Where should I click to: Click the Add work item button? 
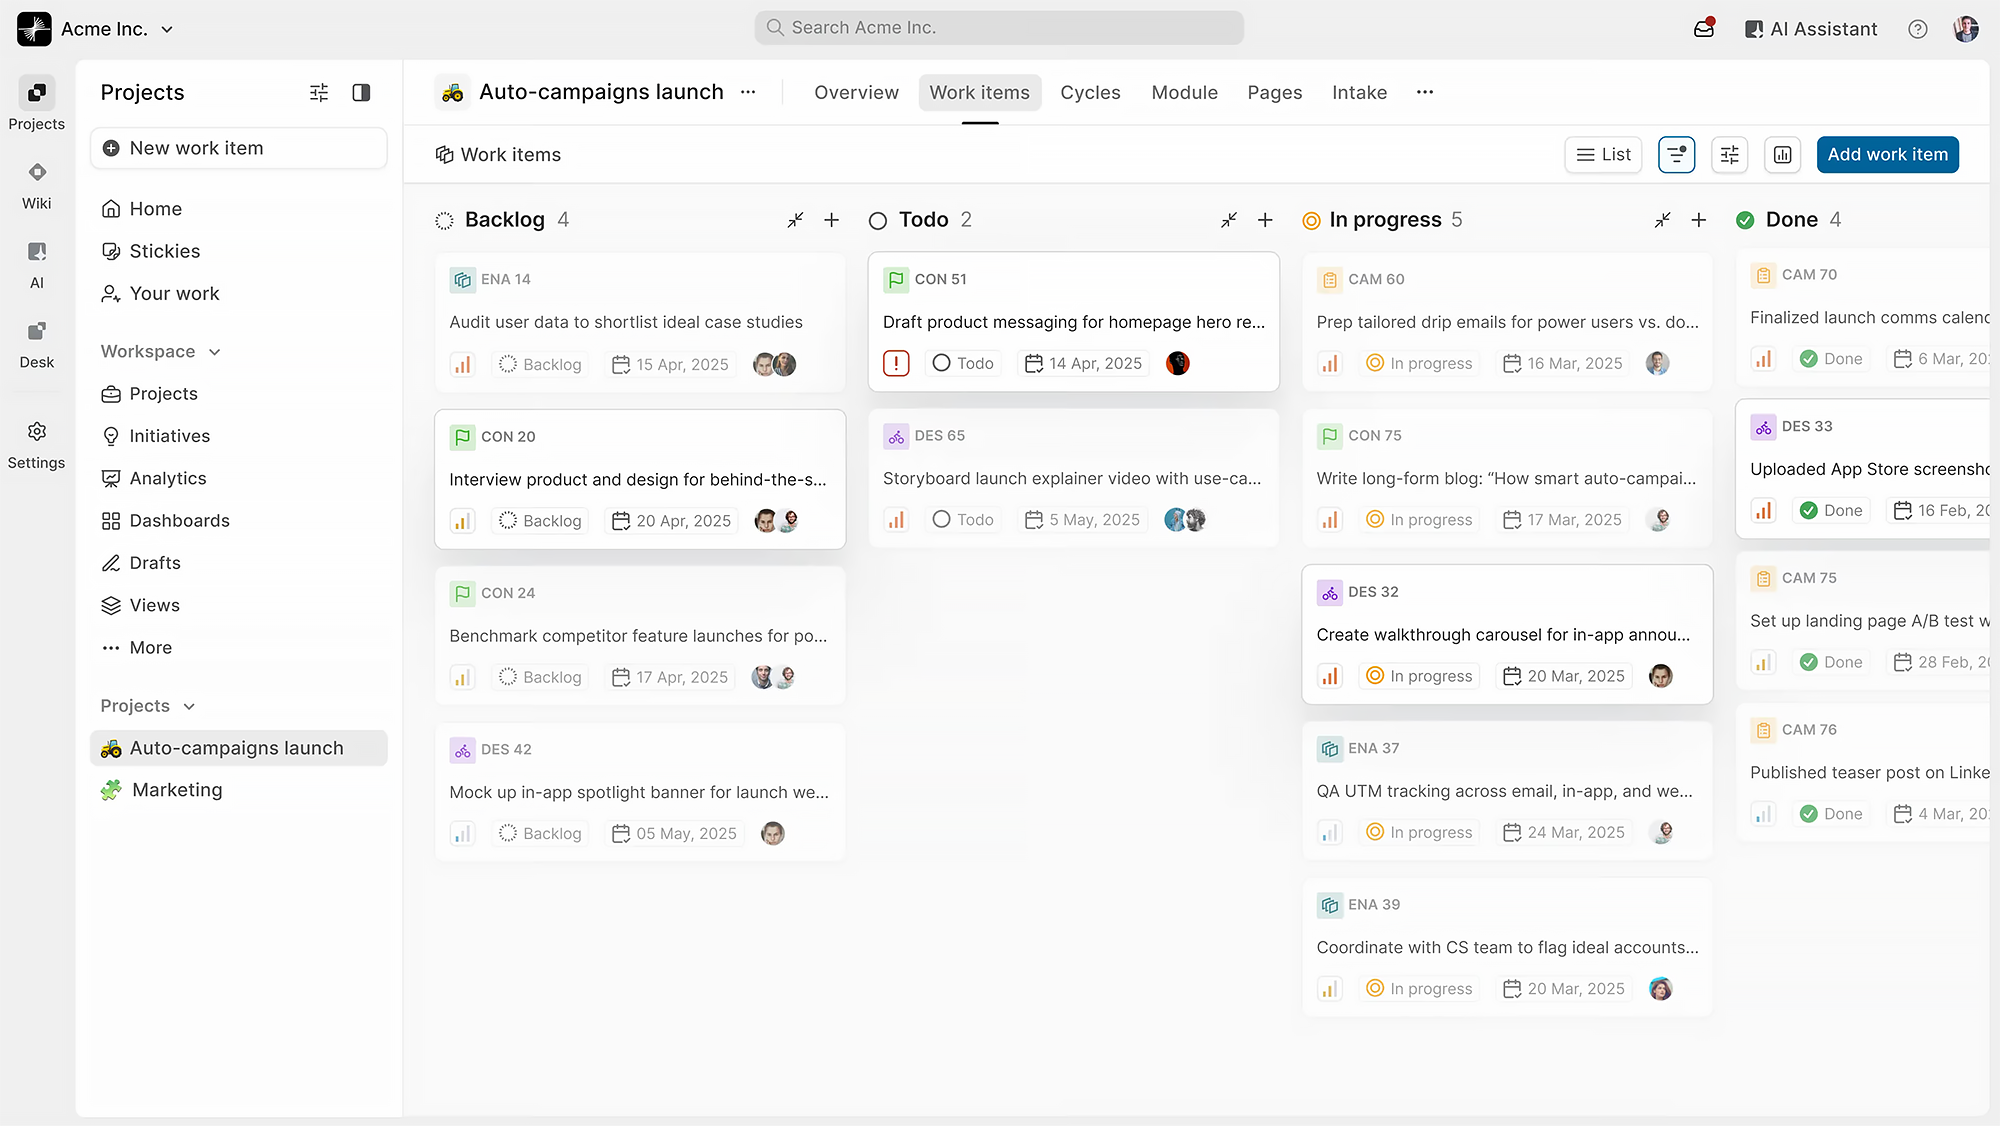(1887, 155)
